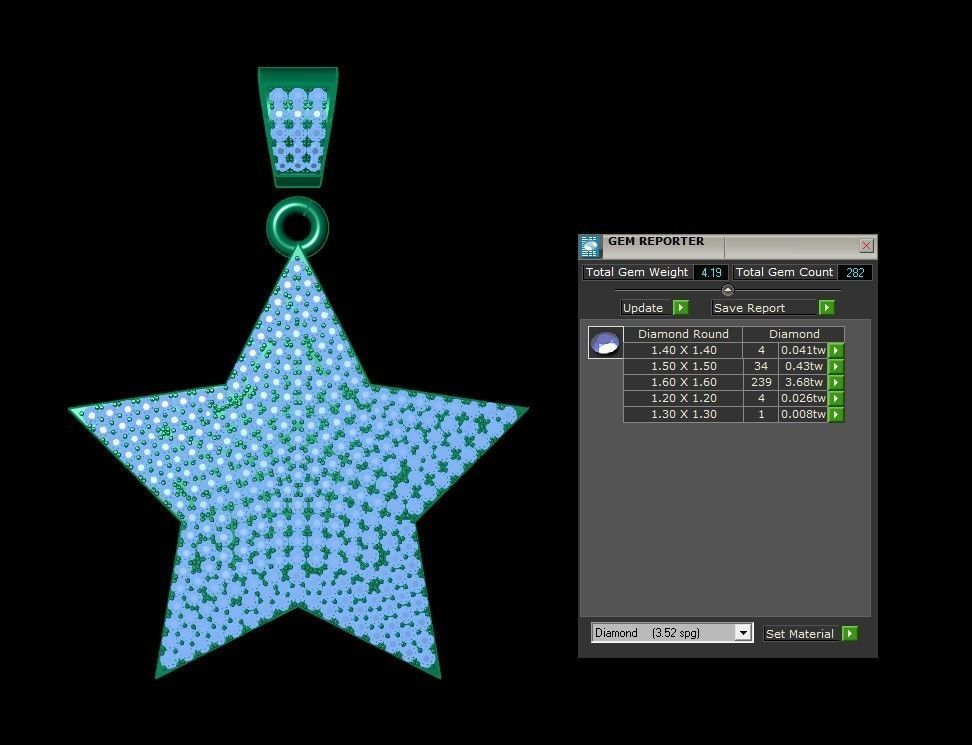Click the Diamond Round column header
The width and height of the screenshot is (972, 745).
point(683,334)
